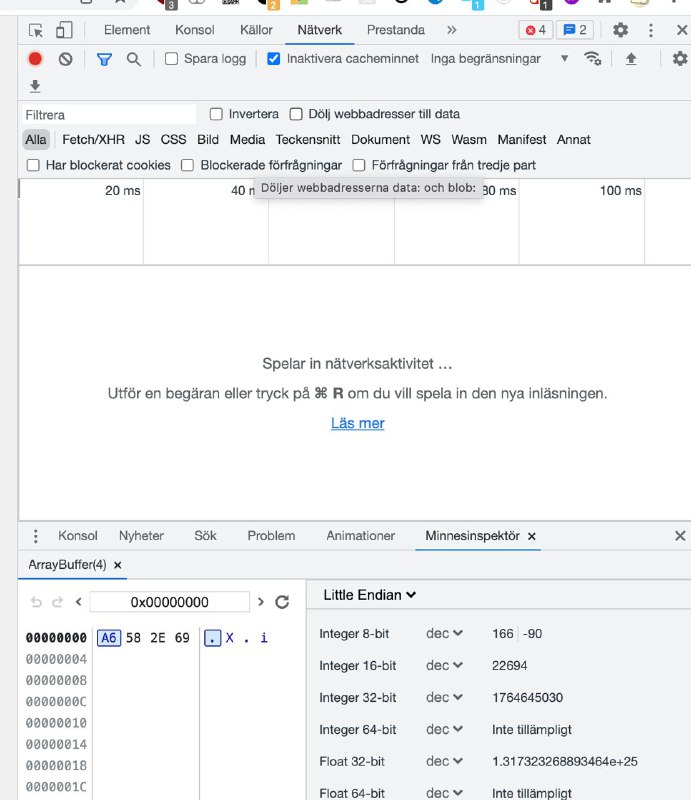
Task: Open network search with magnifier icon
Action: click(133, 59)
